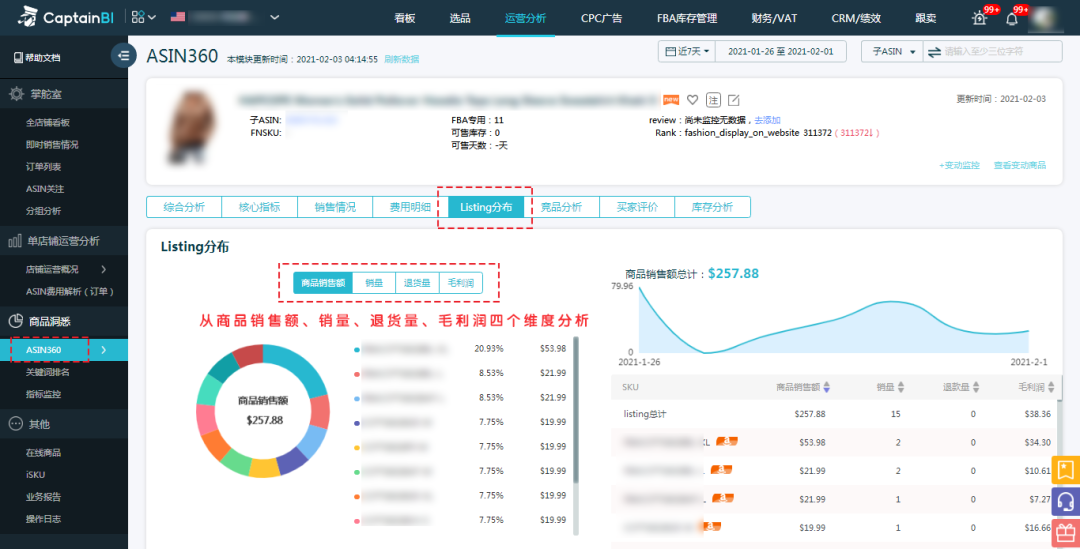Screen dimensions: 1080x549
Task: Click the 商品洞察 pie icon
Action: pyautogui.click(x=16, y=321)
